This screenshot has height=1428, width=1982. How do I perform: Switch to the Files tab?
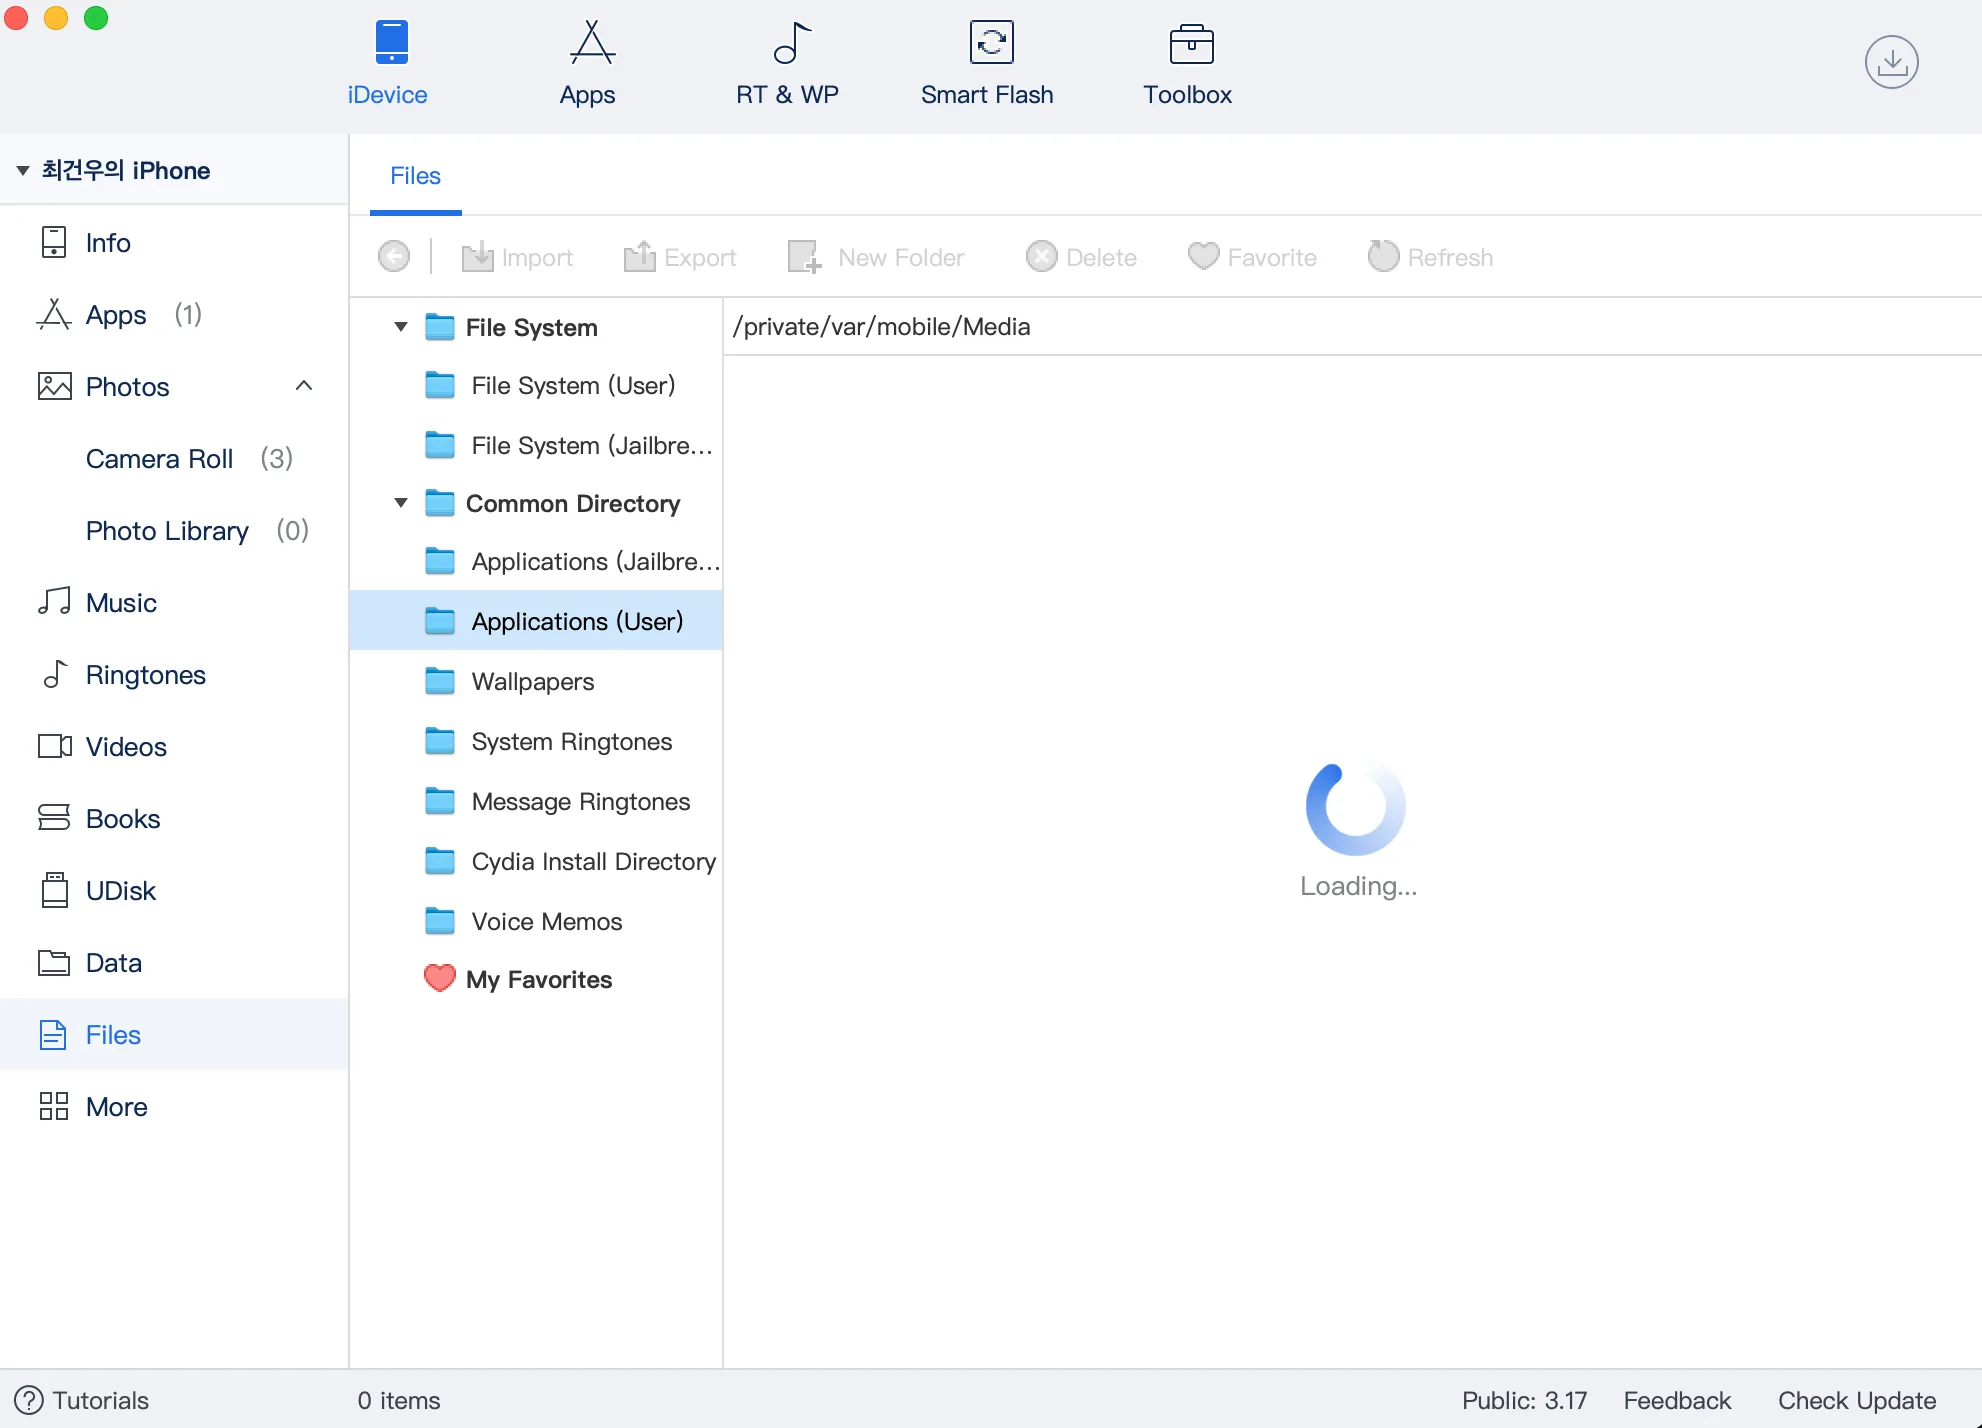coord(415,176)
